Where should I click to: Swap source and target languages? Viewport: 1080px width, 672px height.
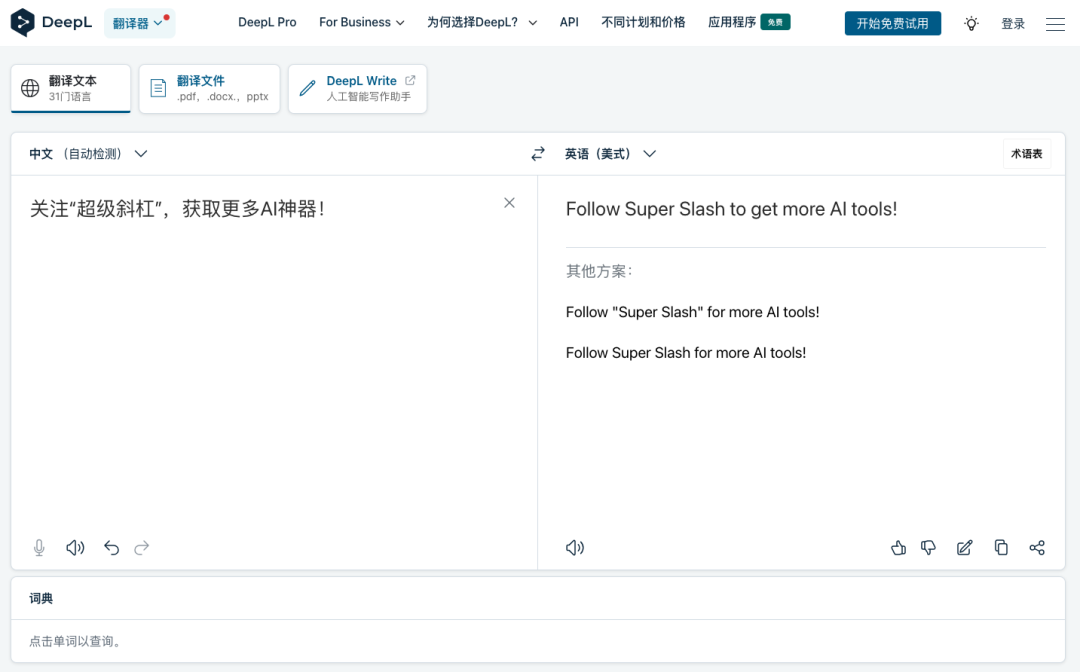pos(538,154)
